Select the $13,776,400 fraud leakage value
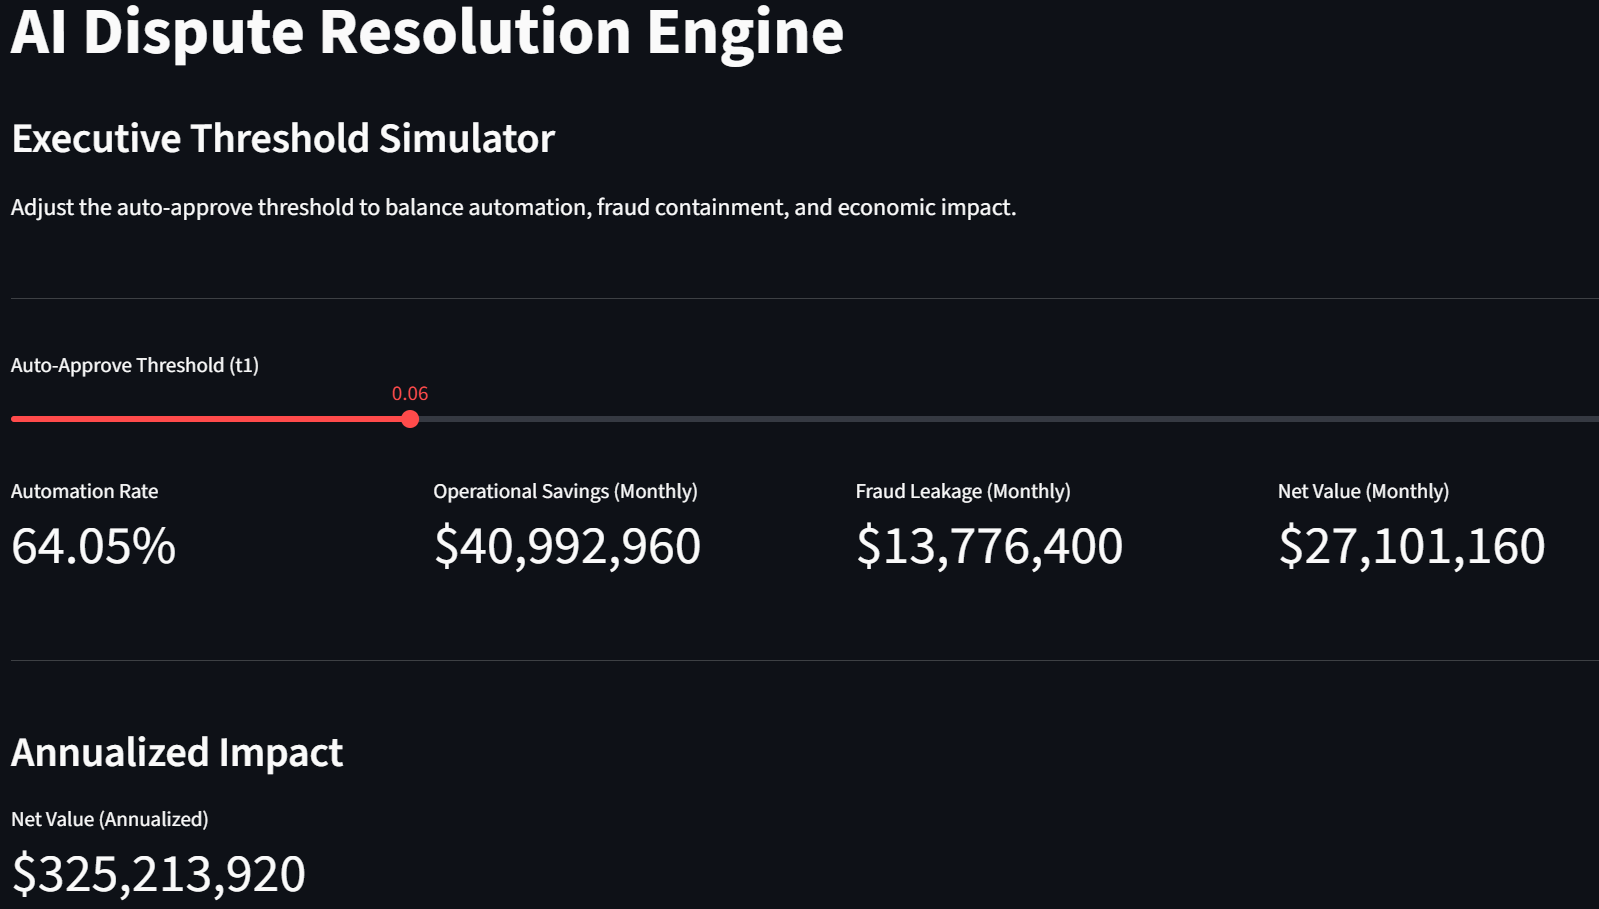The image size is (1599, 909). [989, 546]
